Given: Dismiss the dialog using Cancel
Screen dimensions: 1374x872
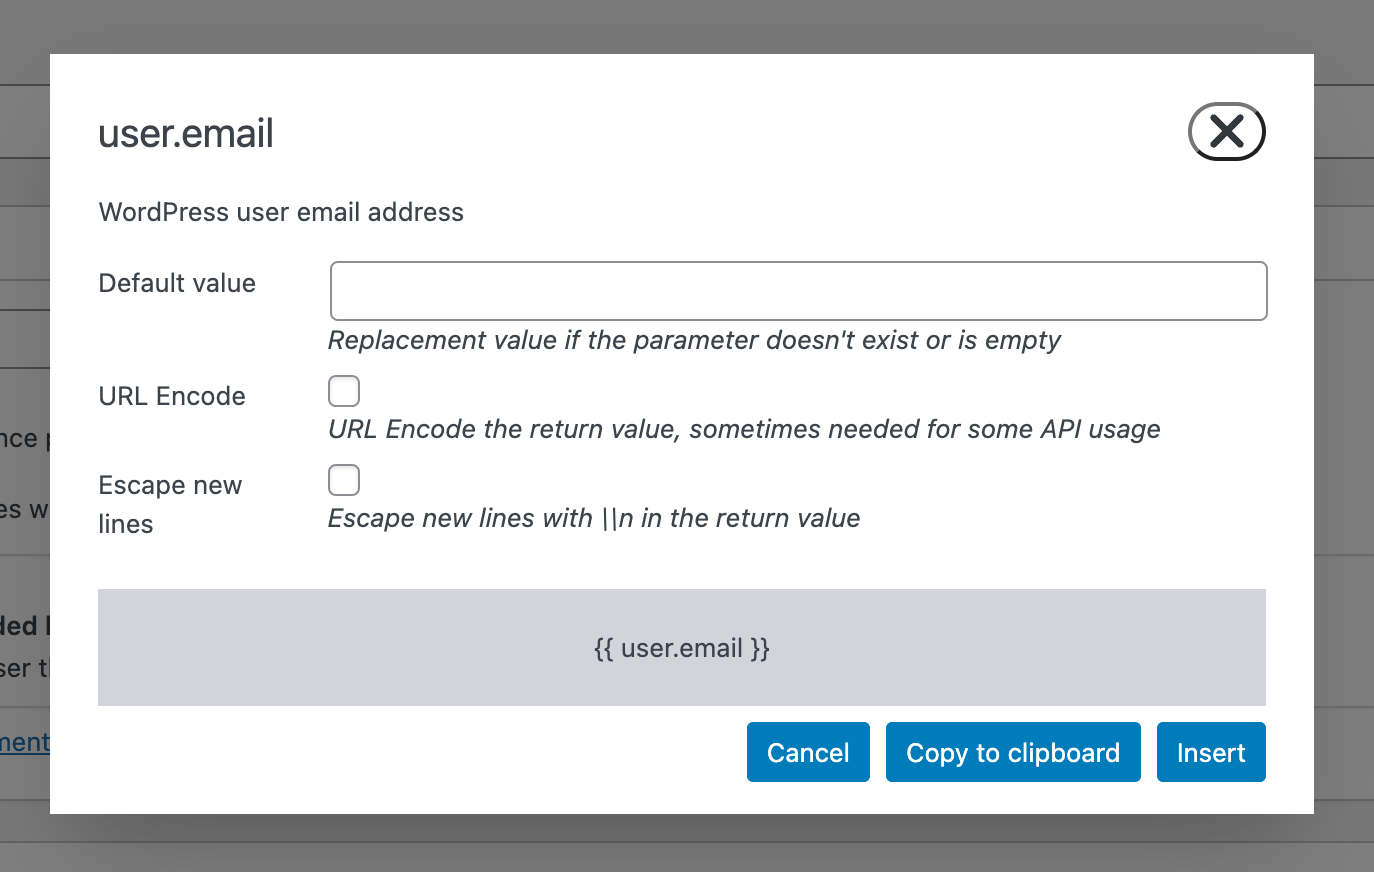Looking at the screenshot, I should click(x=808, y=752).
